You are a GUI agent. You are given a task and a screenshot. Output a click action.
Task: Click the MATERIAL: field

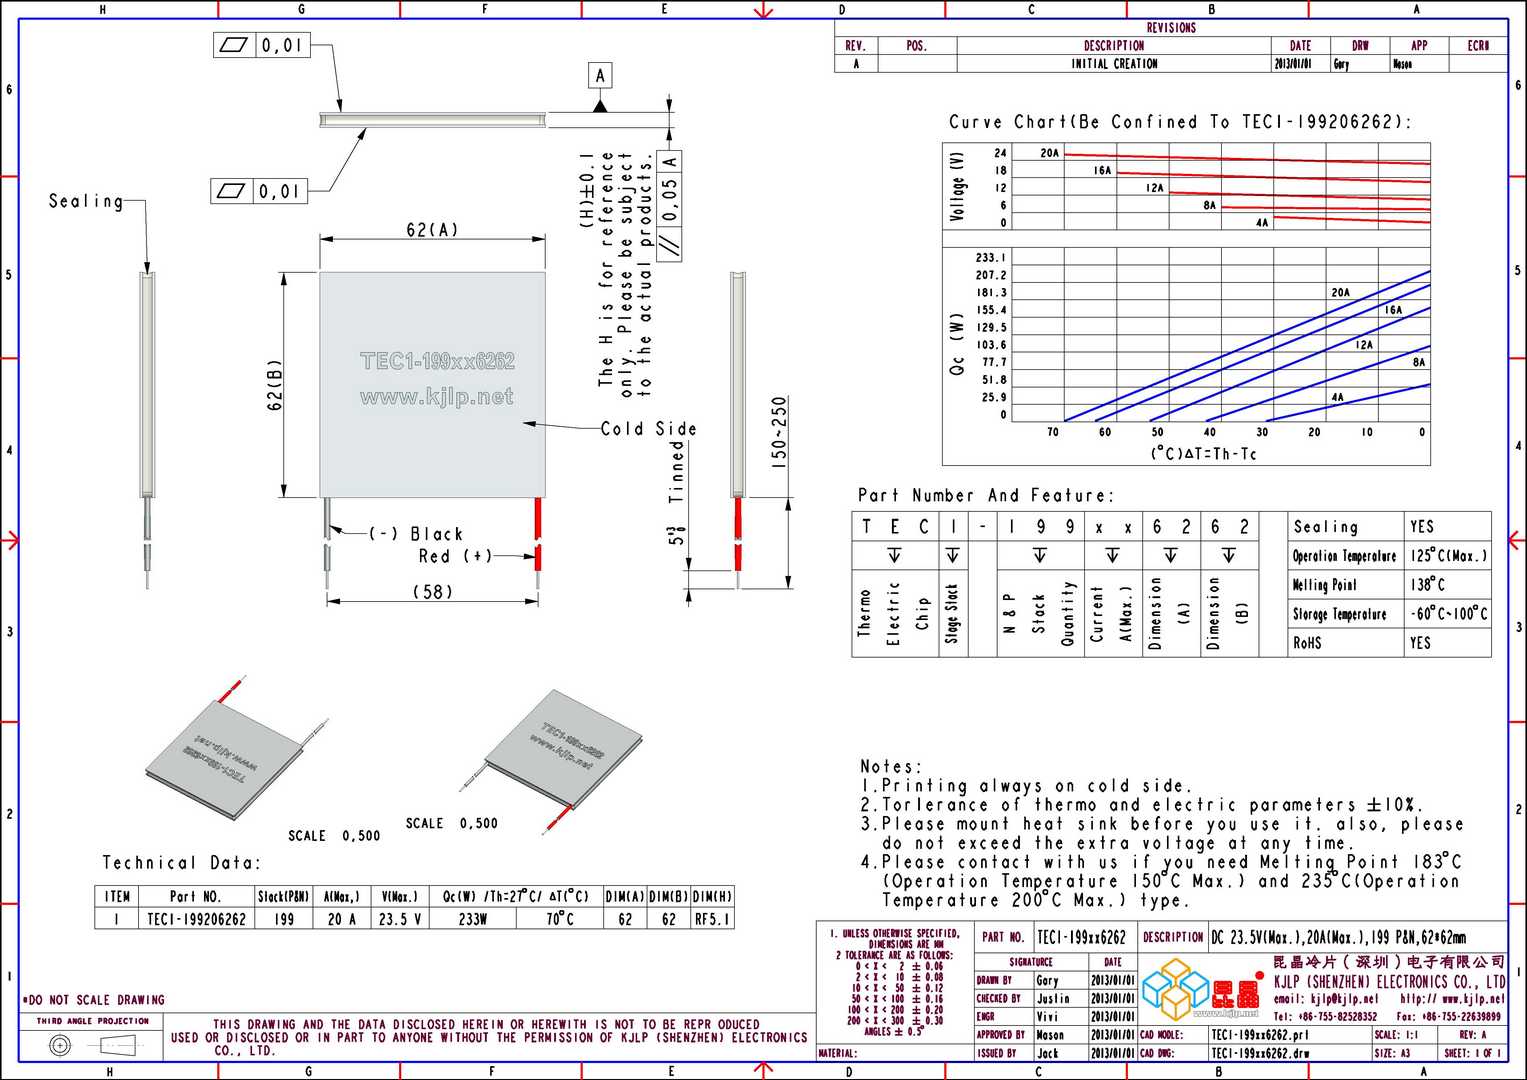(x=897, y=1054)
